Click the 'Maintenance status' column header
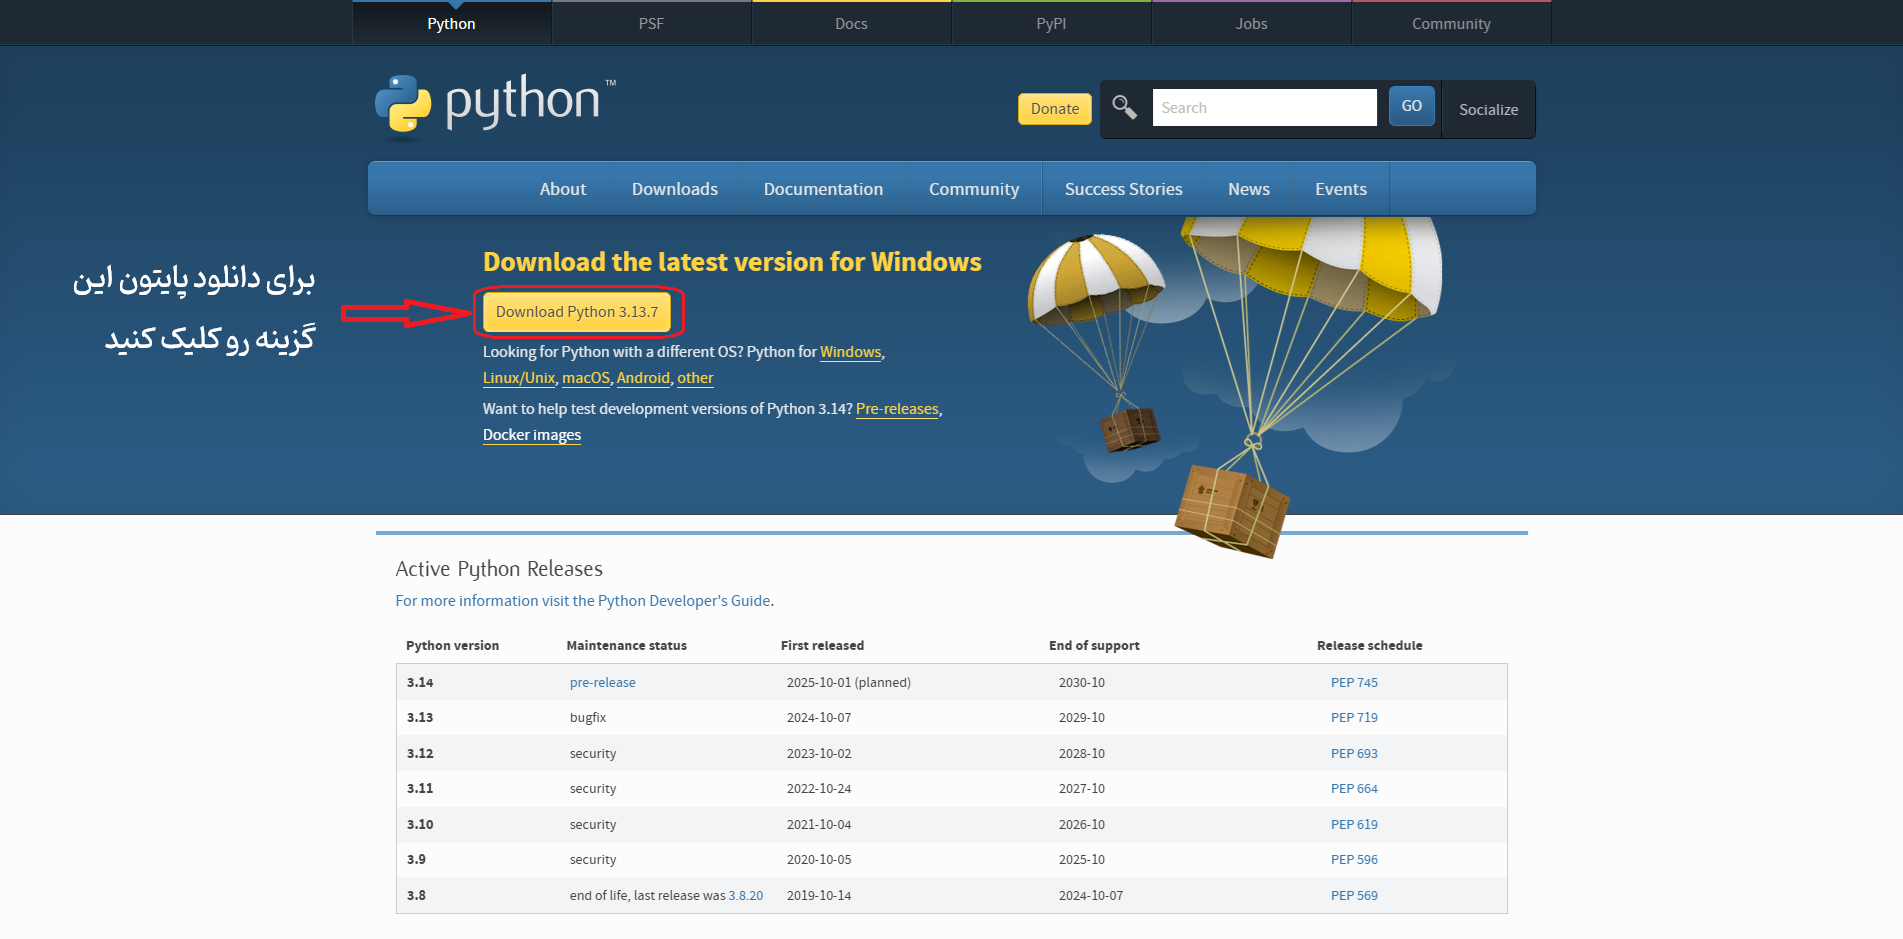 627,645
